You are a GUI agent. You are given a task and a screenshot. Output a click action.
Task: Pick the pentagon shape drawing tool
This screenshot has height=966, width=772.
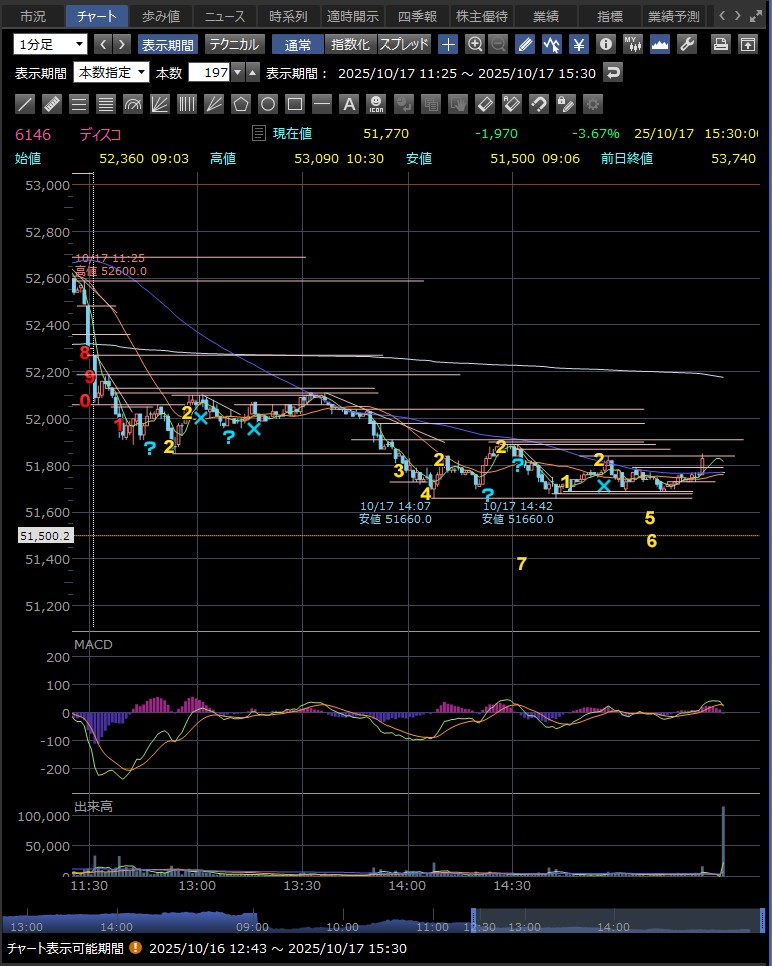[241, 103]
